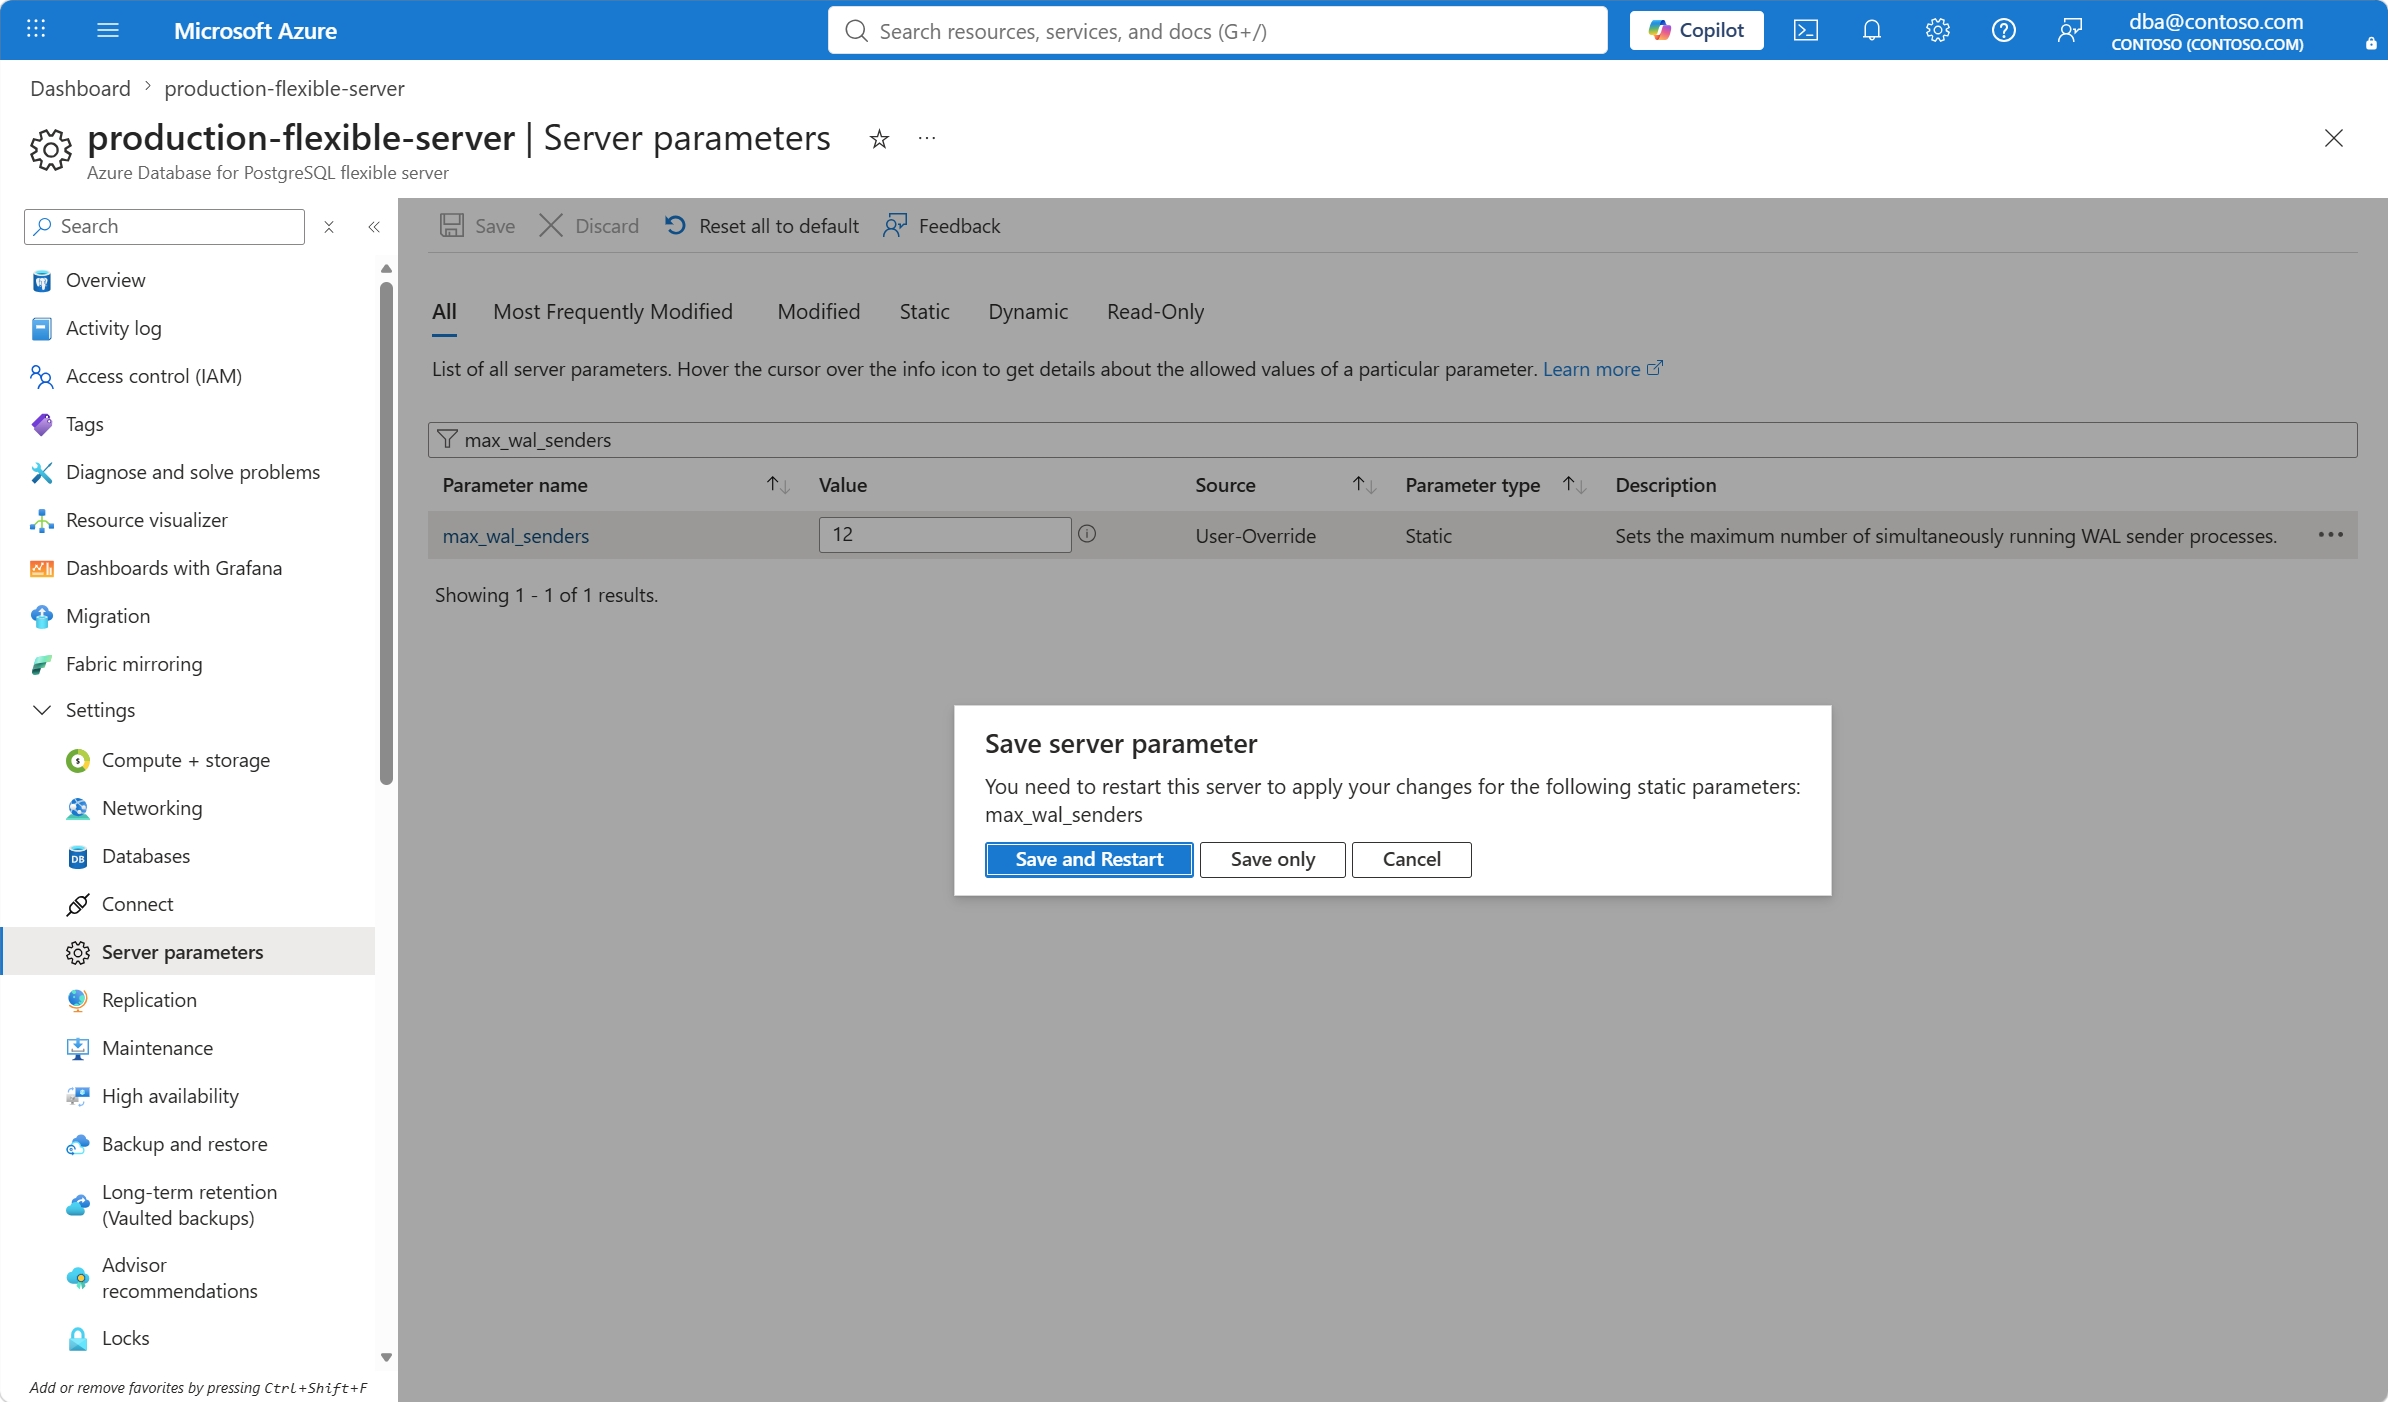Click the max_wal_senders filter field

click(1392, 440)
